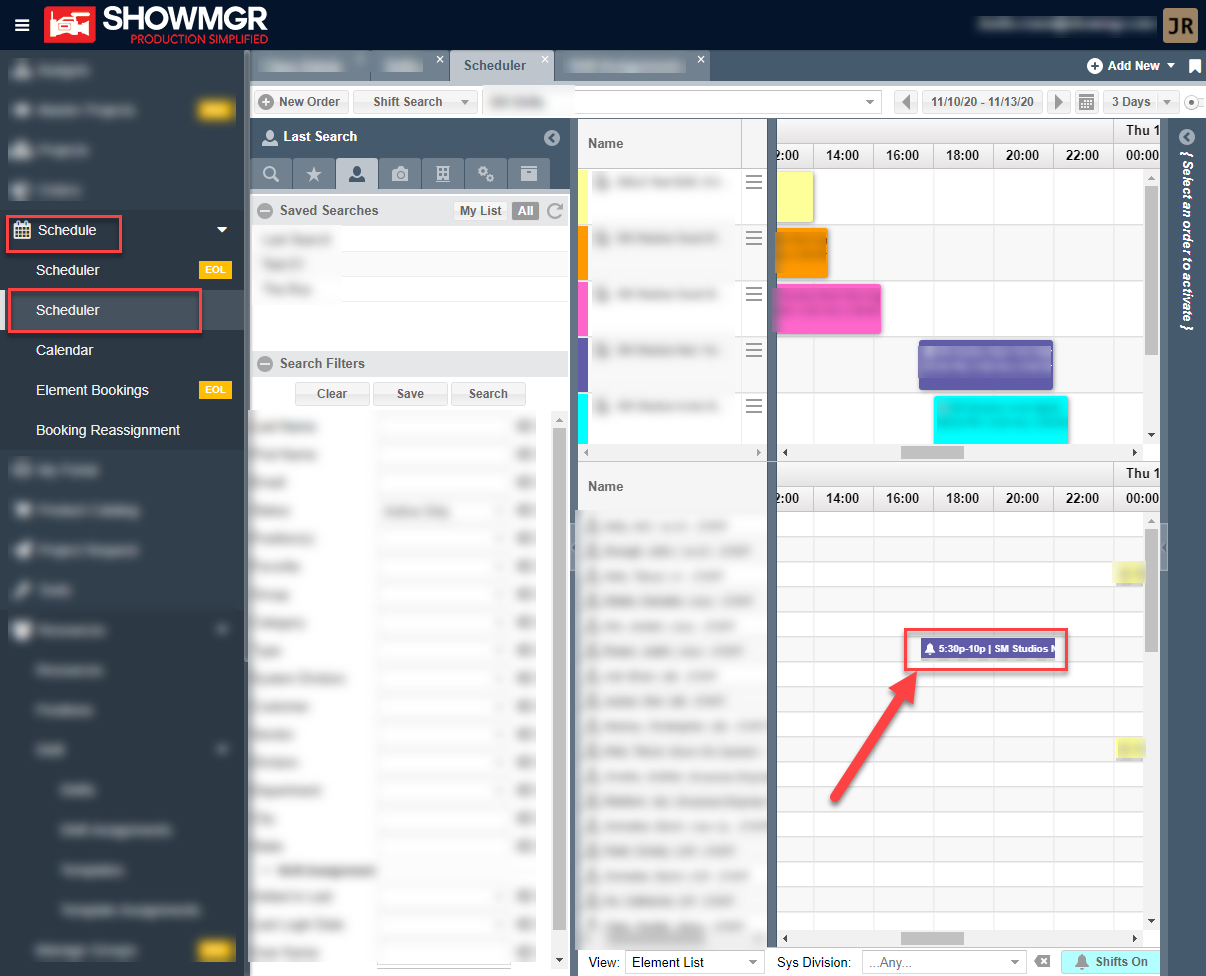Switch to the Scheduler tab
The image size is (1206, 976).
pos(494,65)
